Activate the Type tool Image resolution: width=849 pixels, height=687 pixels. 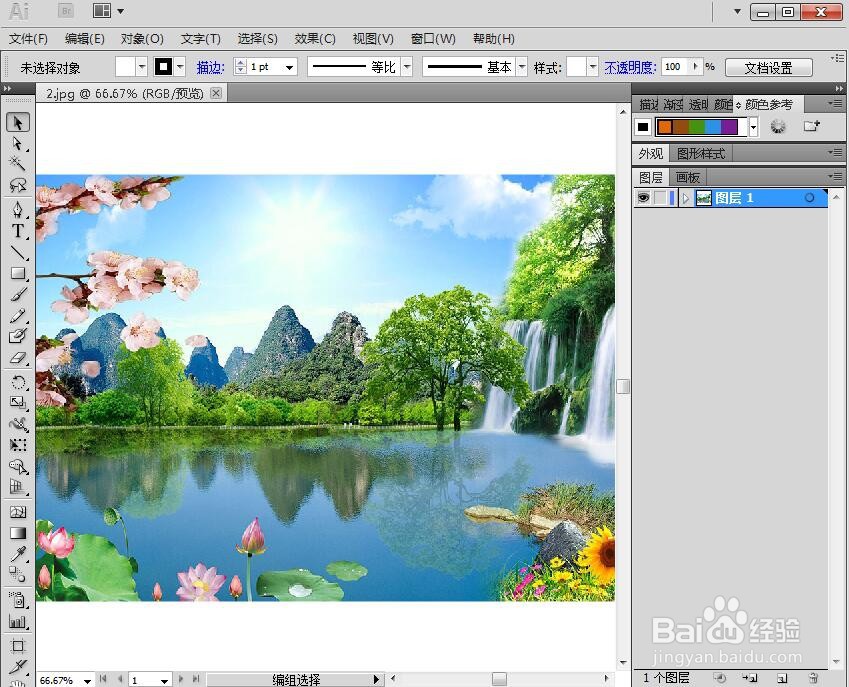coord(18,231)
